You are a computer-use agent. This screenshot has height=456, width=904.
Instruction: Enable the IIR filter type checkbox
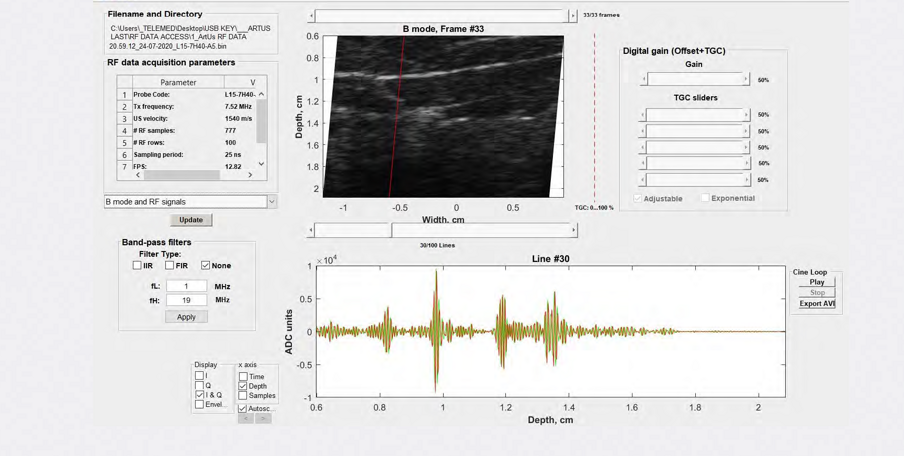tap(137, 266)
